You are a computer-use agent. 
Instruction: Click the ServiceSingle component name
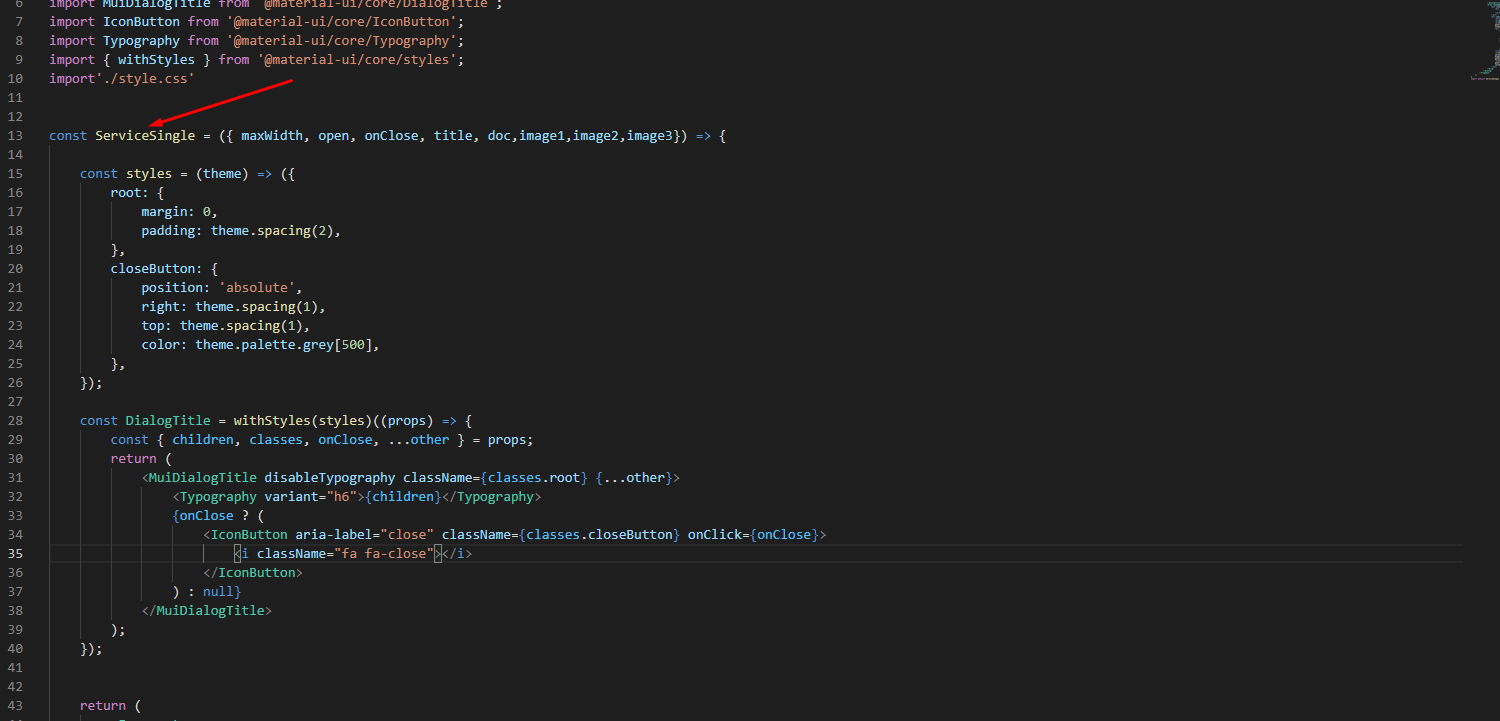click(x=145, y=136)
